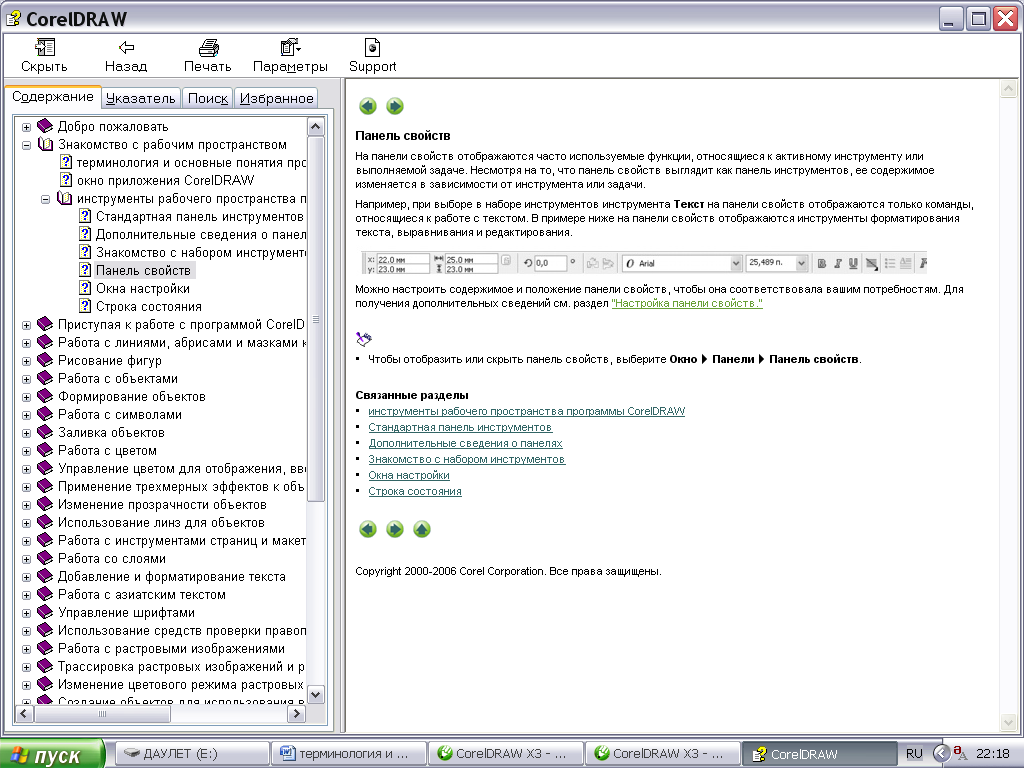Click the book icon beside Заливка объектов
Image resolution: width=1024 pixels, height=768 pixels.
click(x=45, y=432)
